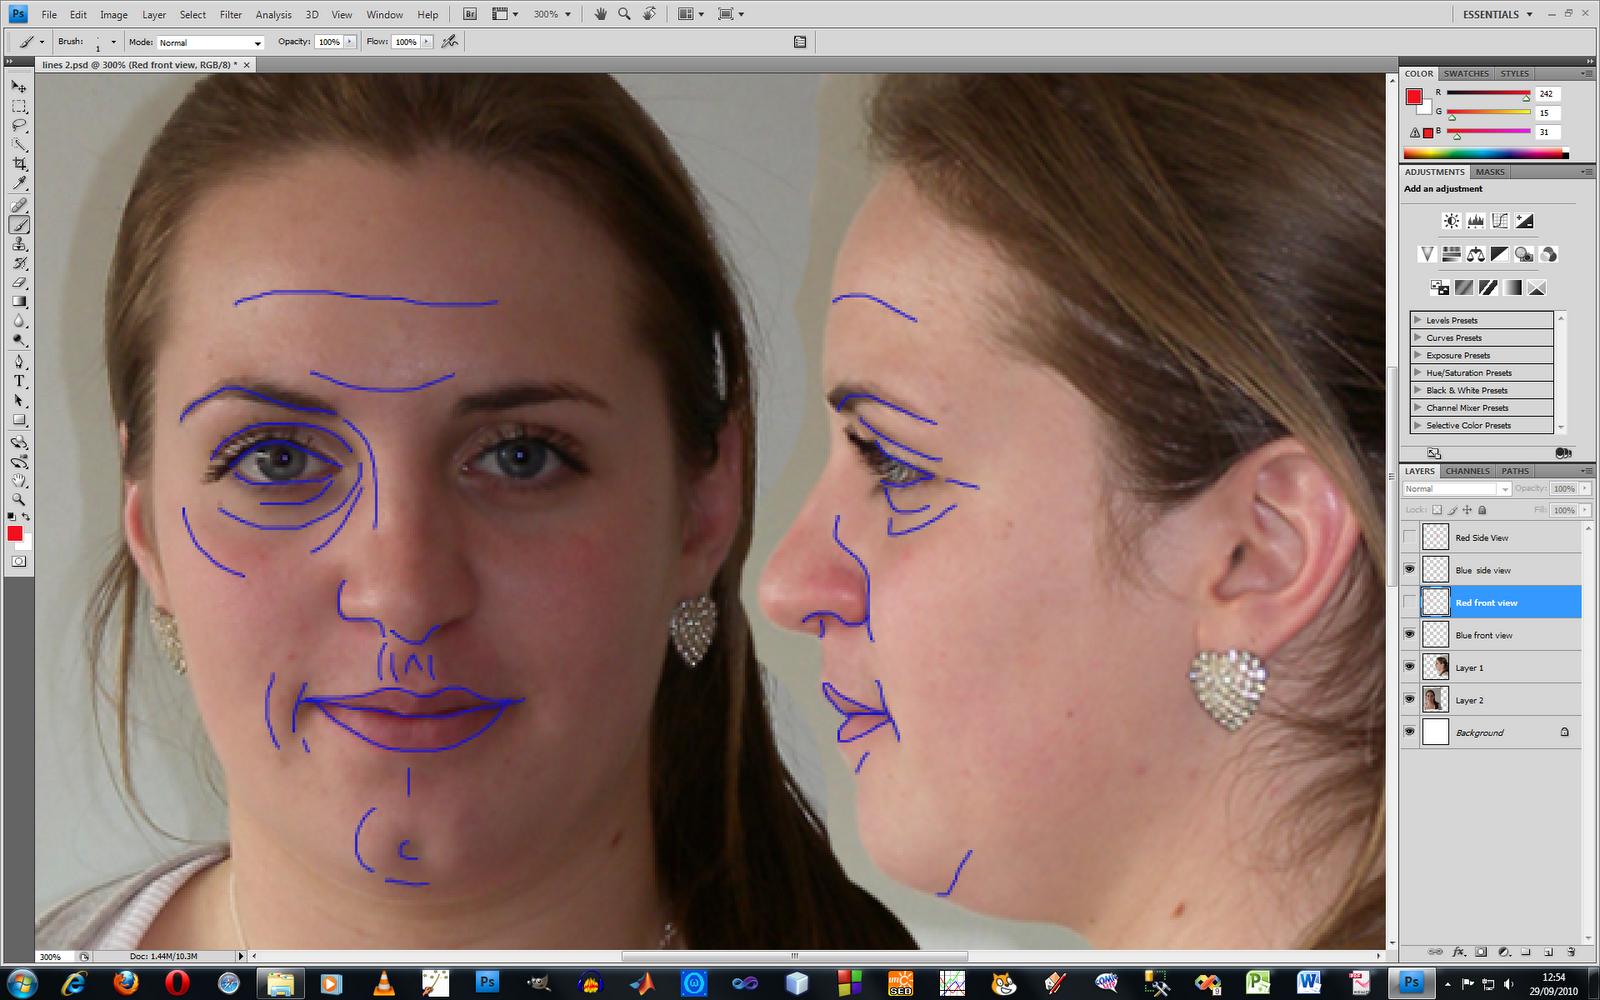Viewport: 1600px width, 1000px height.
Task: Show the Red Side View layer
Action: (1409, 537)
